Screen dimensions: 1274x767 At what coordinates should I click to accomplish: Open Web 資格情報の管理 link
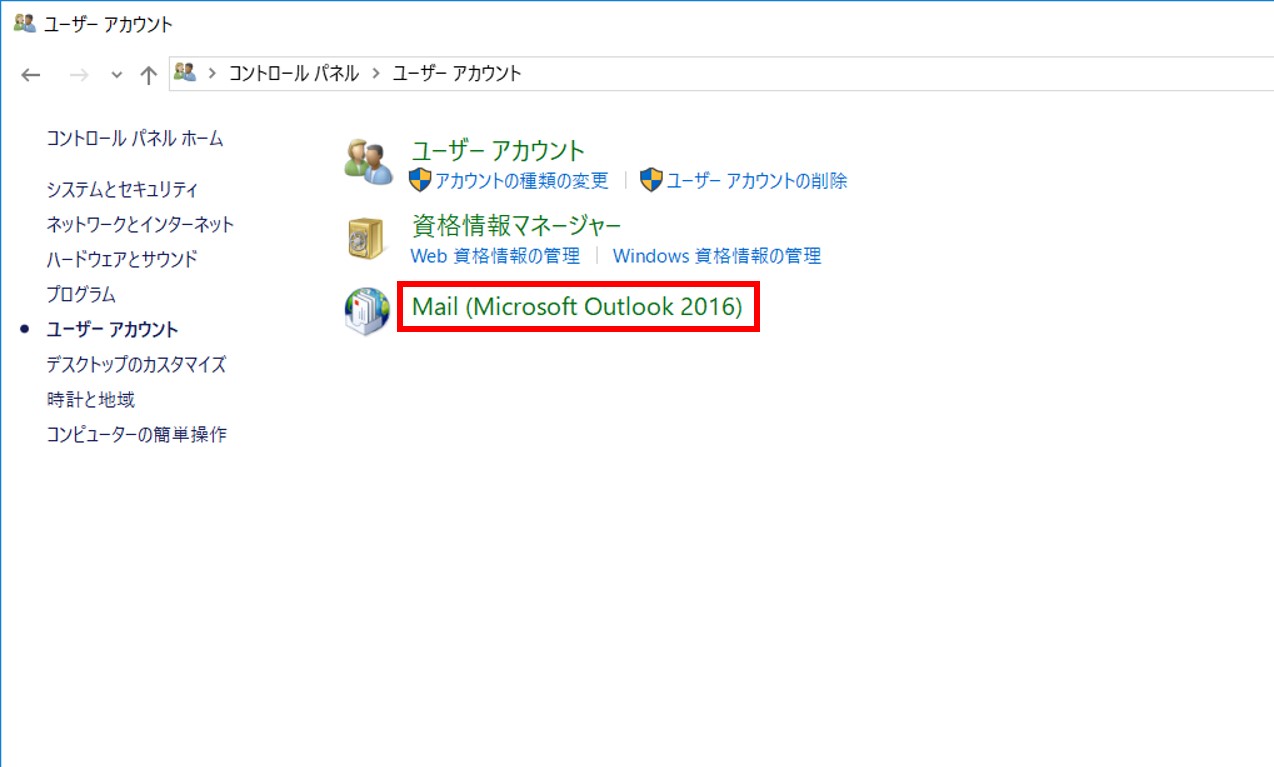pos(495,256)
